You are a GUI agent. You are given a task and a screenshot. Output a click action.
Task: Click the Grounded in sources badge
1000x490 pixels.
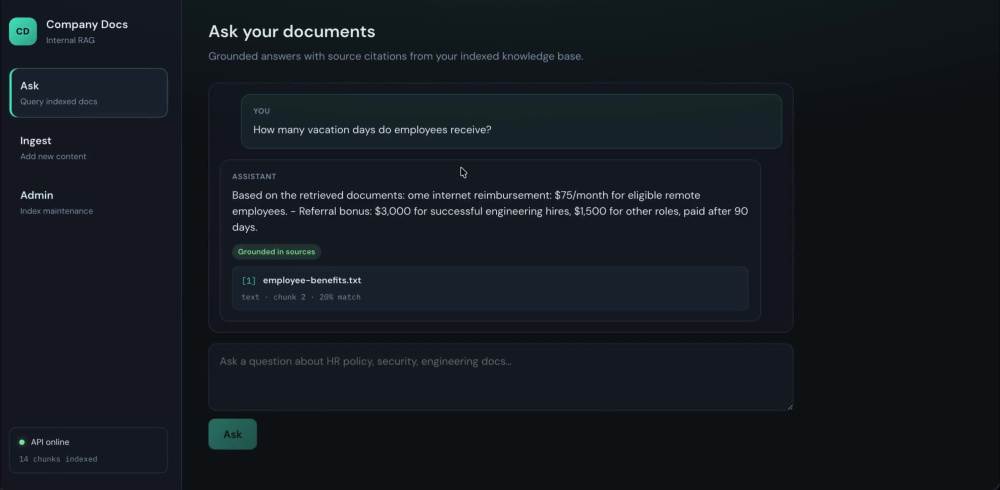[276, 252]
